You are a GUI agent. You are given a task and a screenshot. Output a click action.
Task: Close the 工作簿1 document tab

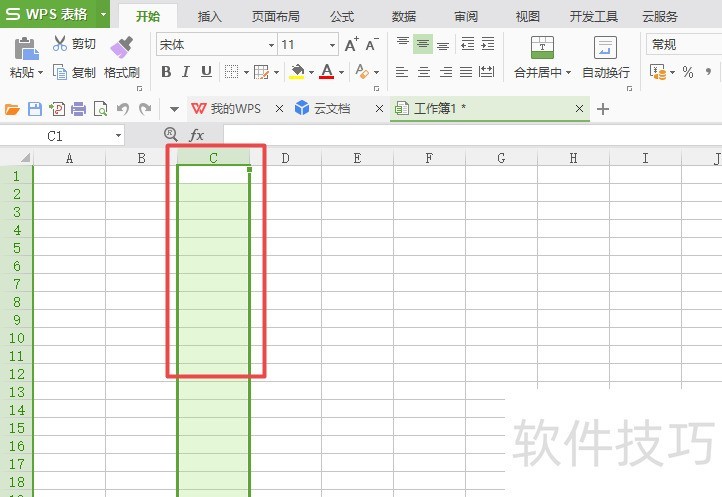click(579, 109)
